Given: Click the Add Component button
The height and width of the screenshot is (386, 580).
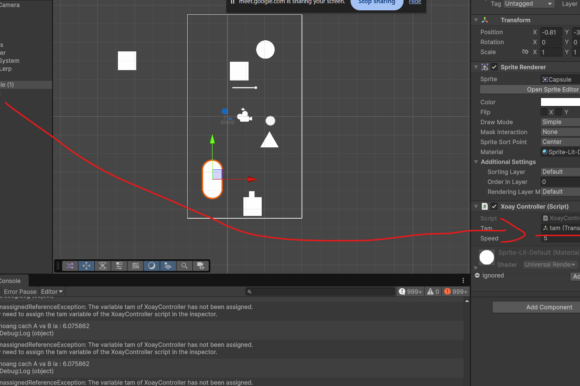Looking at the screenshot, I should tap(549, 307).
